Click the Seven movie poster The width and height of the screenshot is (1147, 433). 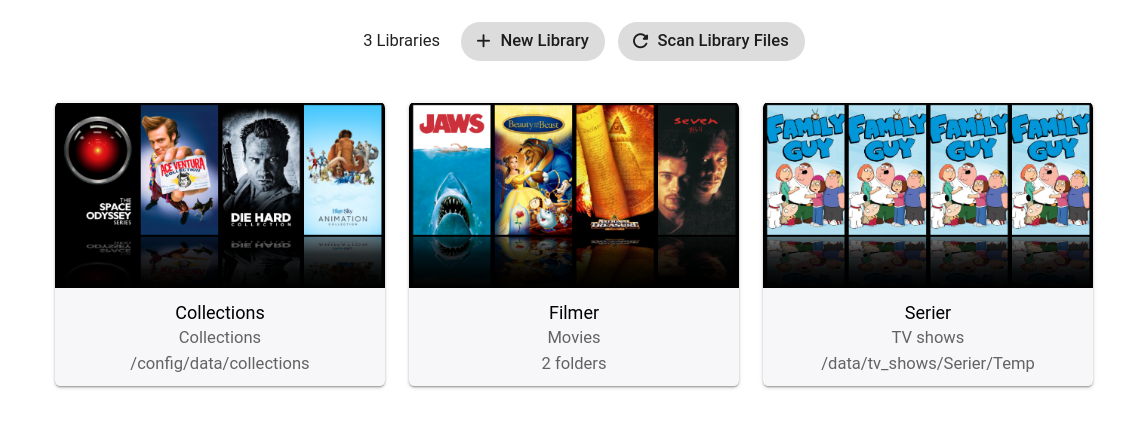(697, 170)
